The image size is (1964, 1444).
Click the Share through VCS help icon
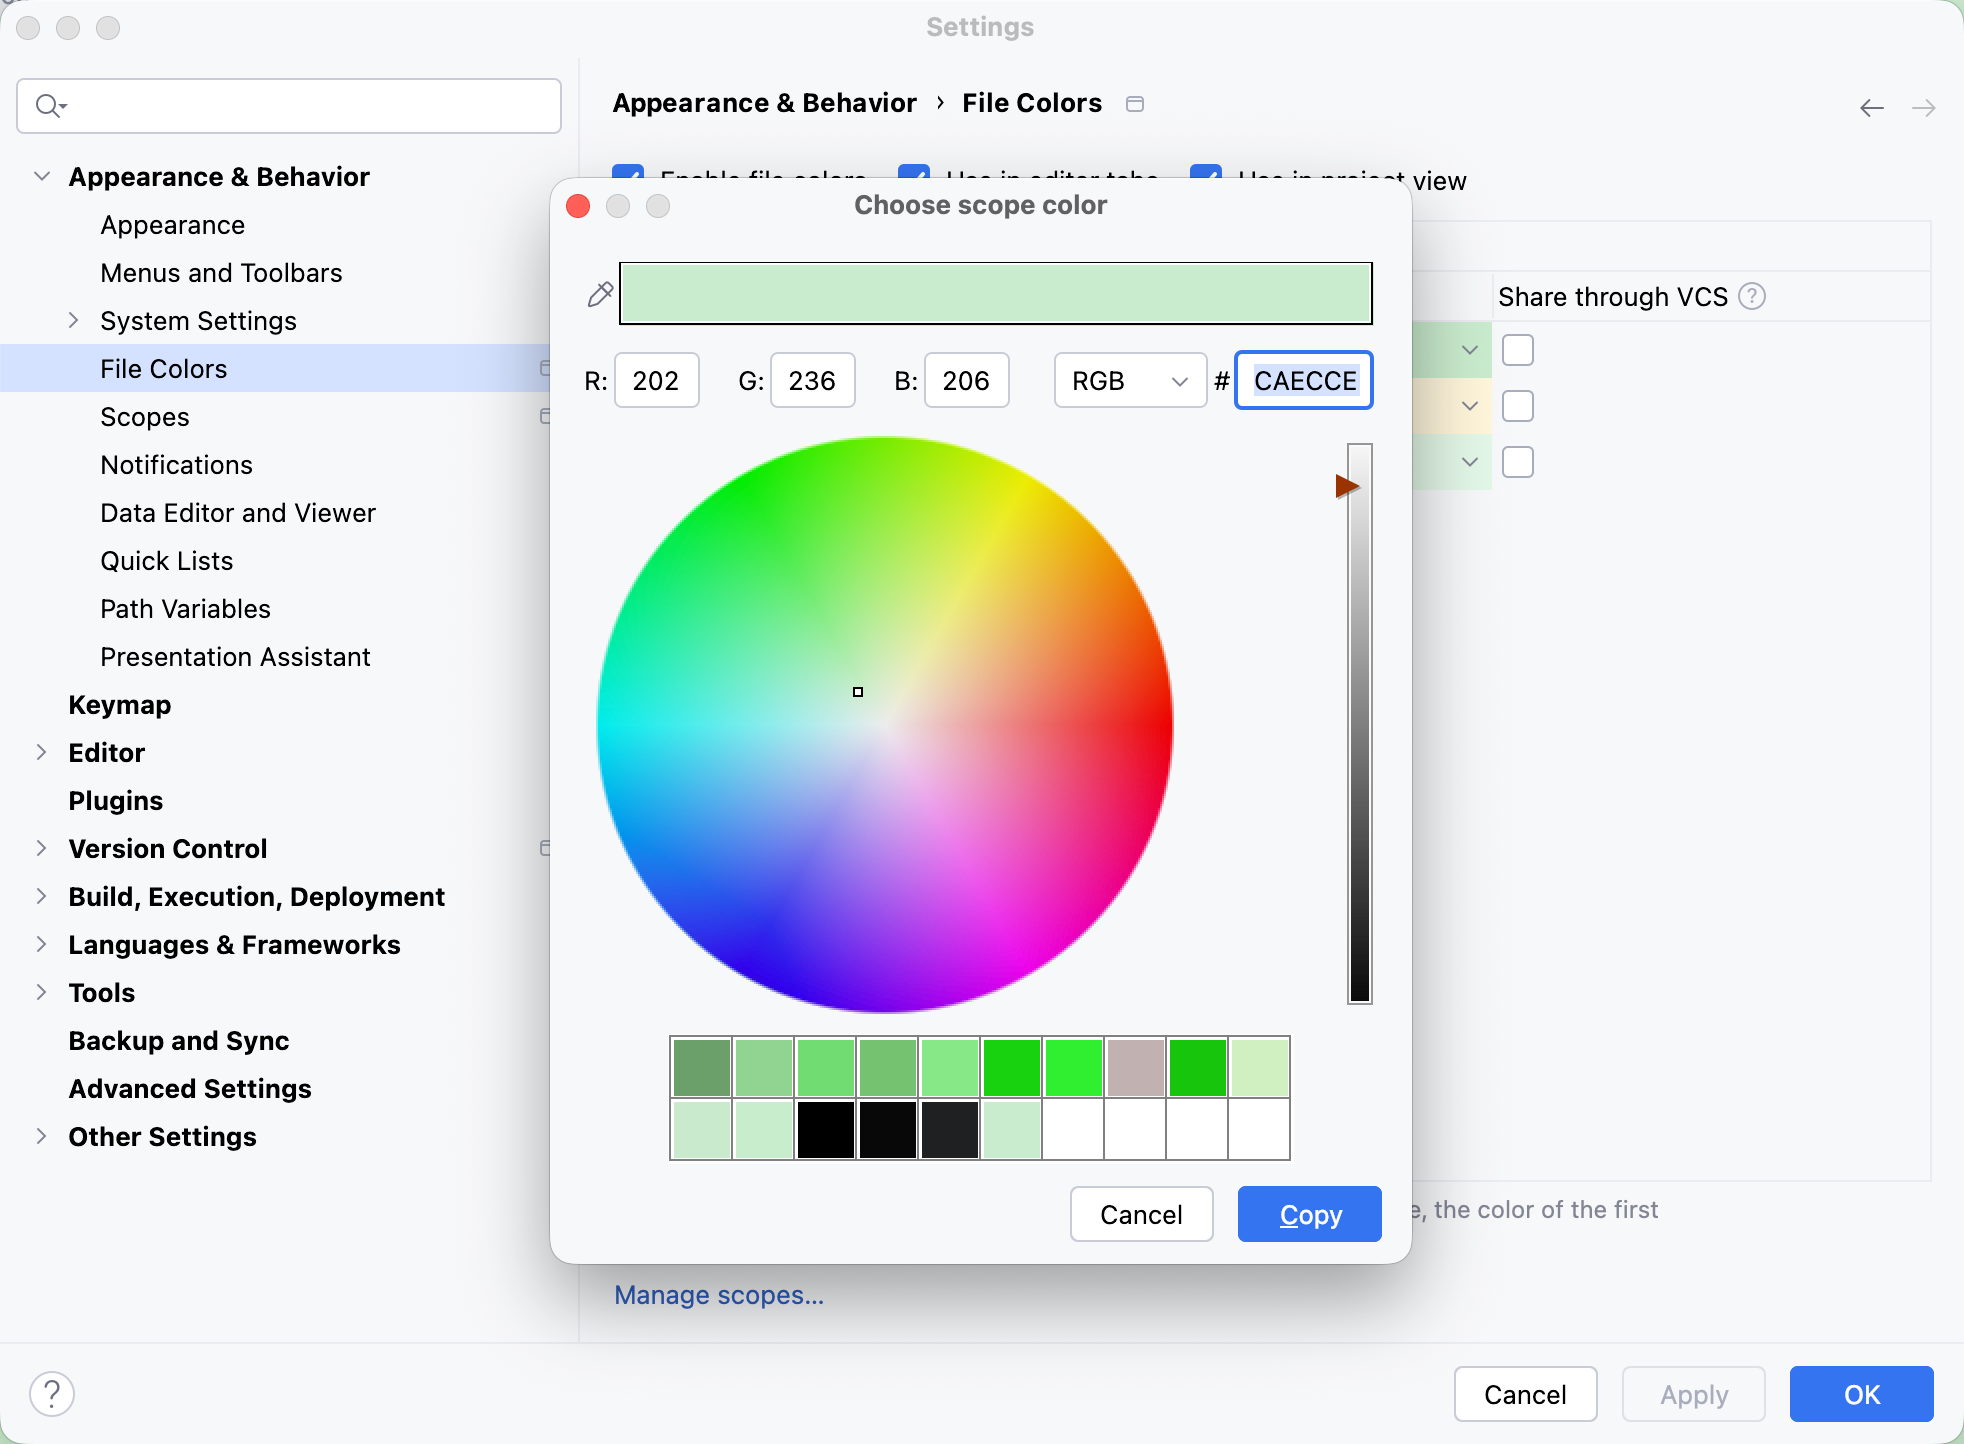1752,296
